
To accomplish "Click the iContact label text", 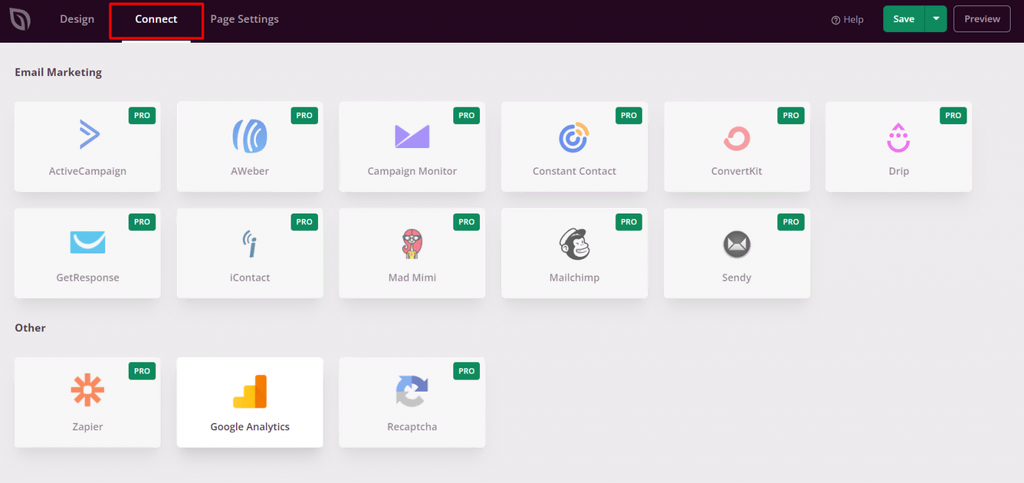I will [250, 277].
